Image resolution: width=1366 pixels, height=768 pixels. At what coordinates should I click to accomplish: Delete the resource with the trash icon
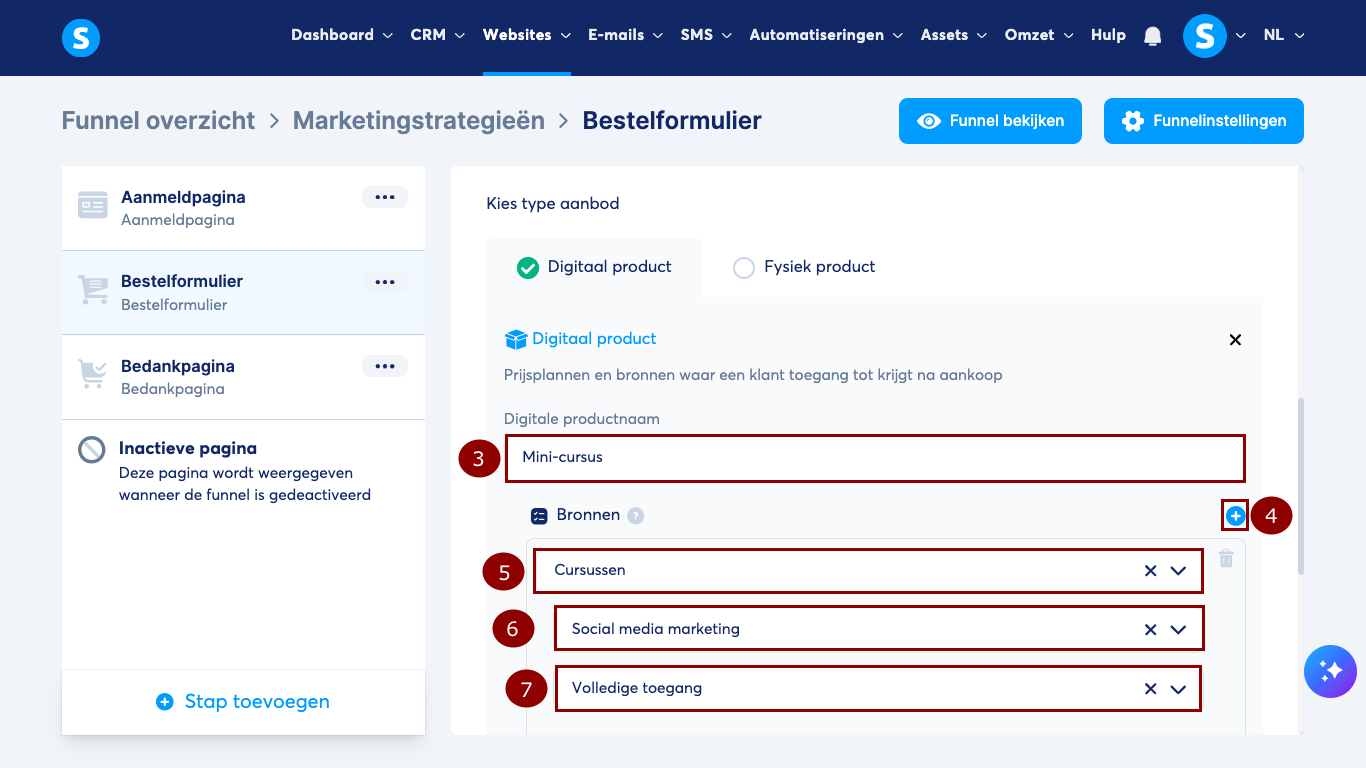(1226, 559)
